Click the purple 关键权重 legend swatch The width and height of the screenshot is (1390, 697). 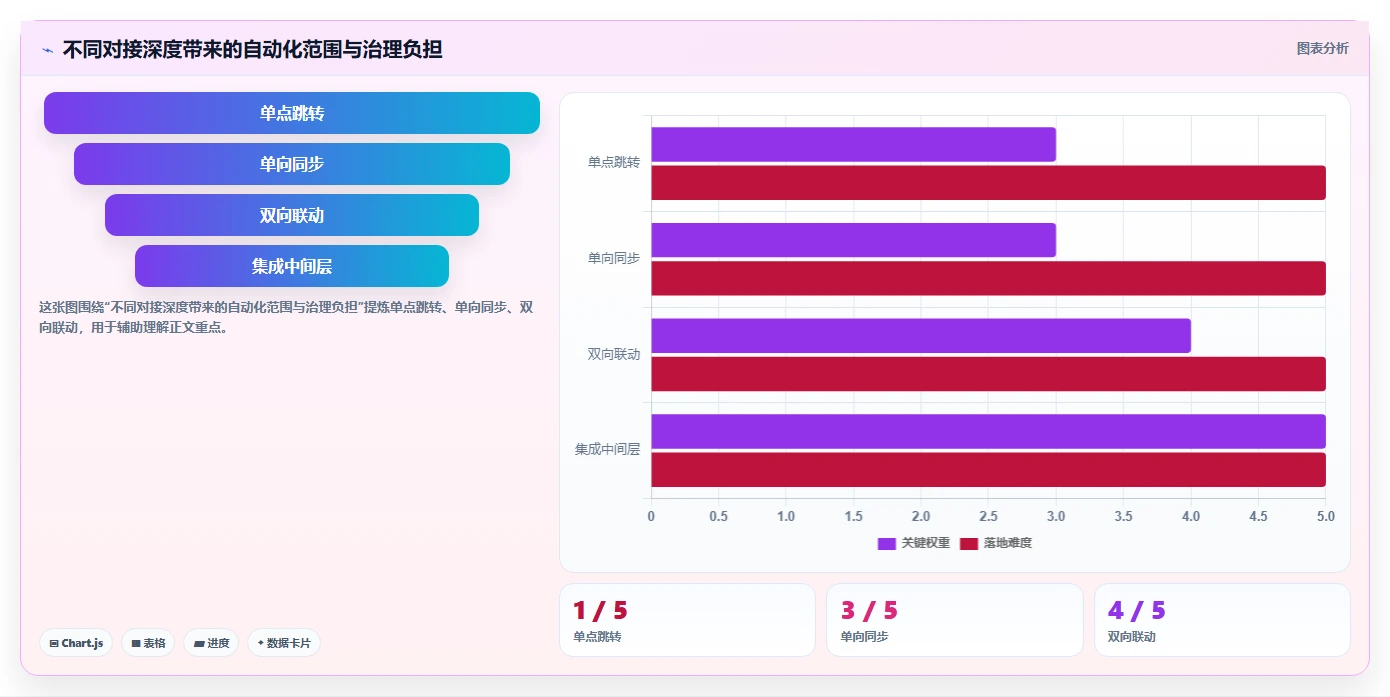click(887, 543)
